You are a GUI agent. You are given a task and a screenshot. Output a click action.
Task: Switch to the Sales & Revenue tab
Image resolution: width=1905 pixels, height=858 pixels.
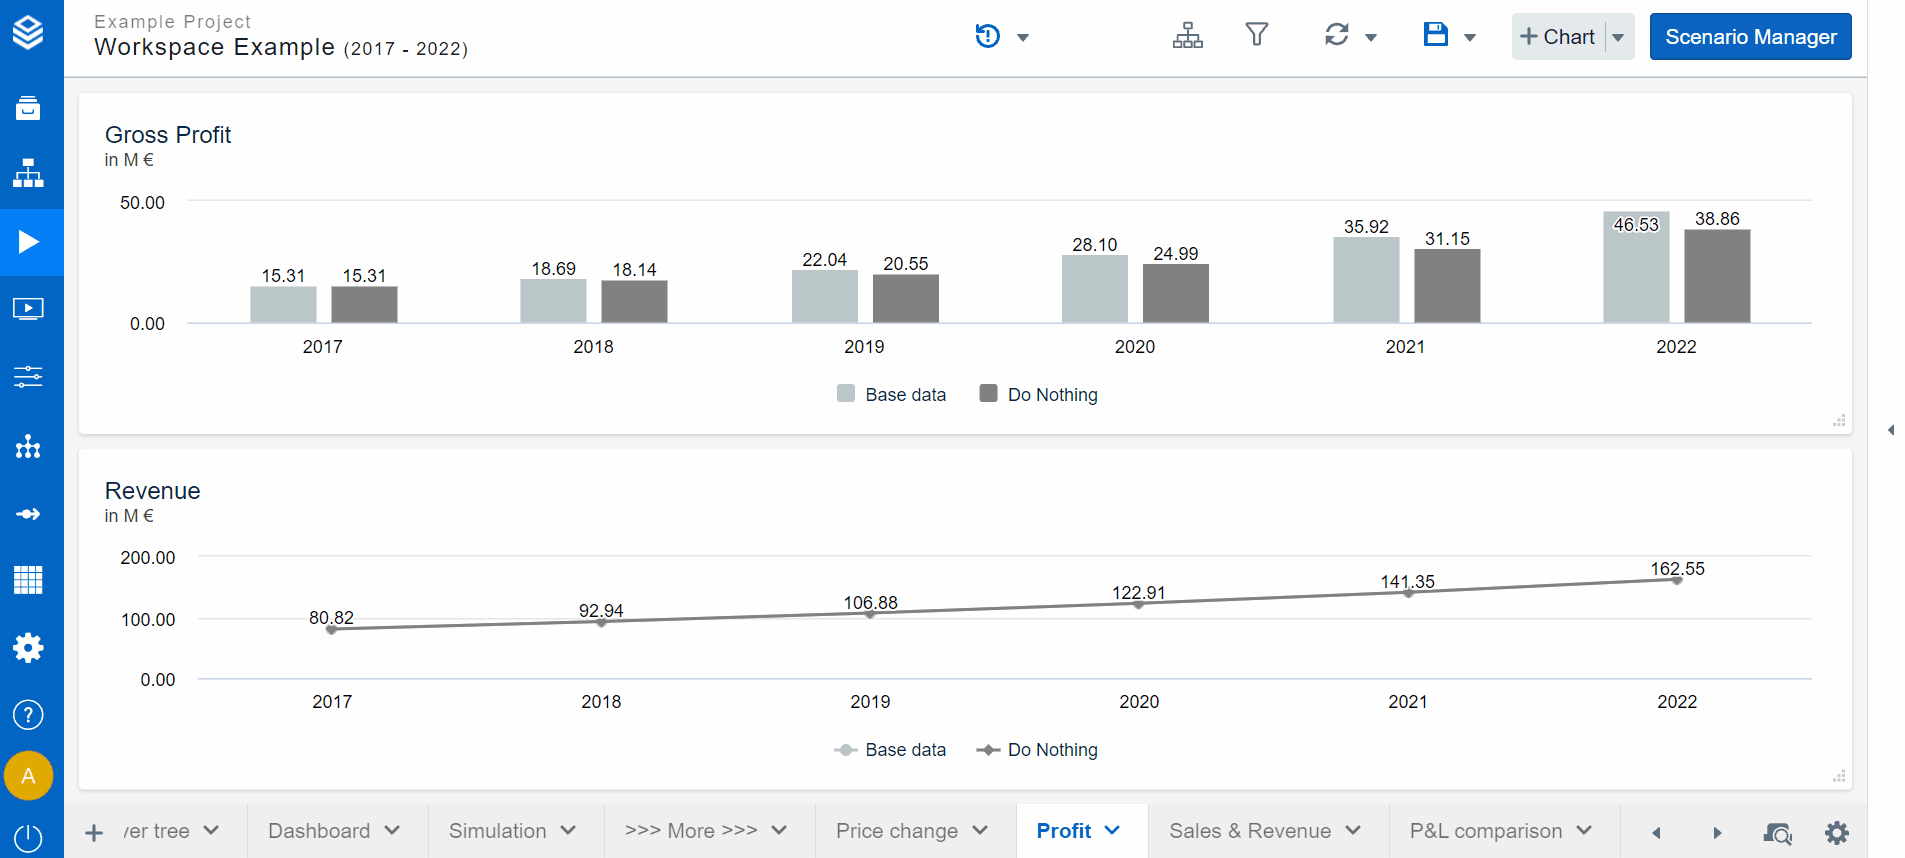point(1249,831)
